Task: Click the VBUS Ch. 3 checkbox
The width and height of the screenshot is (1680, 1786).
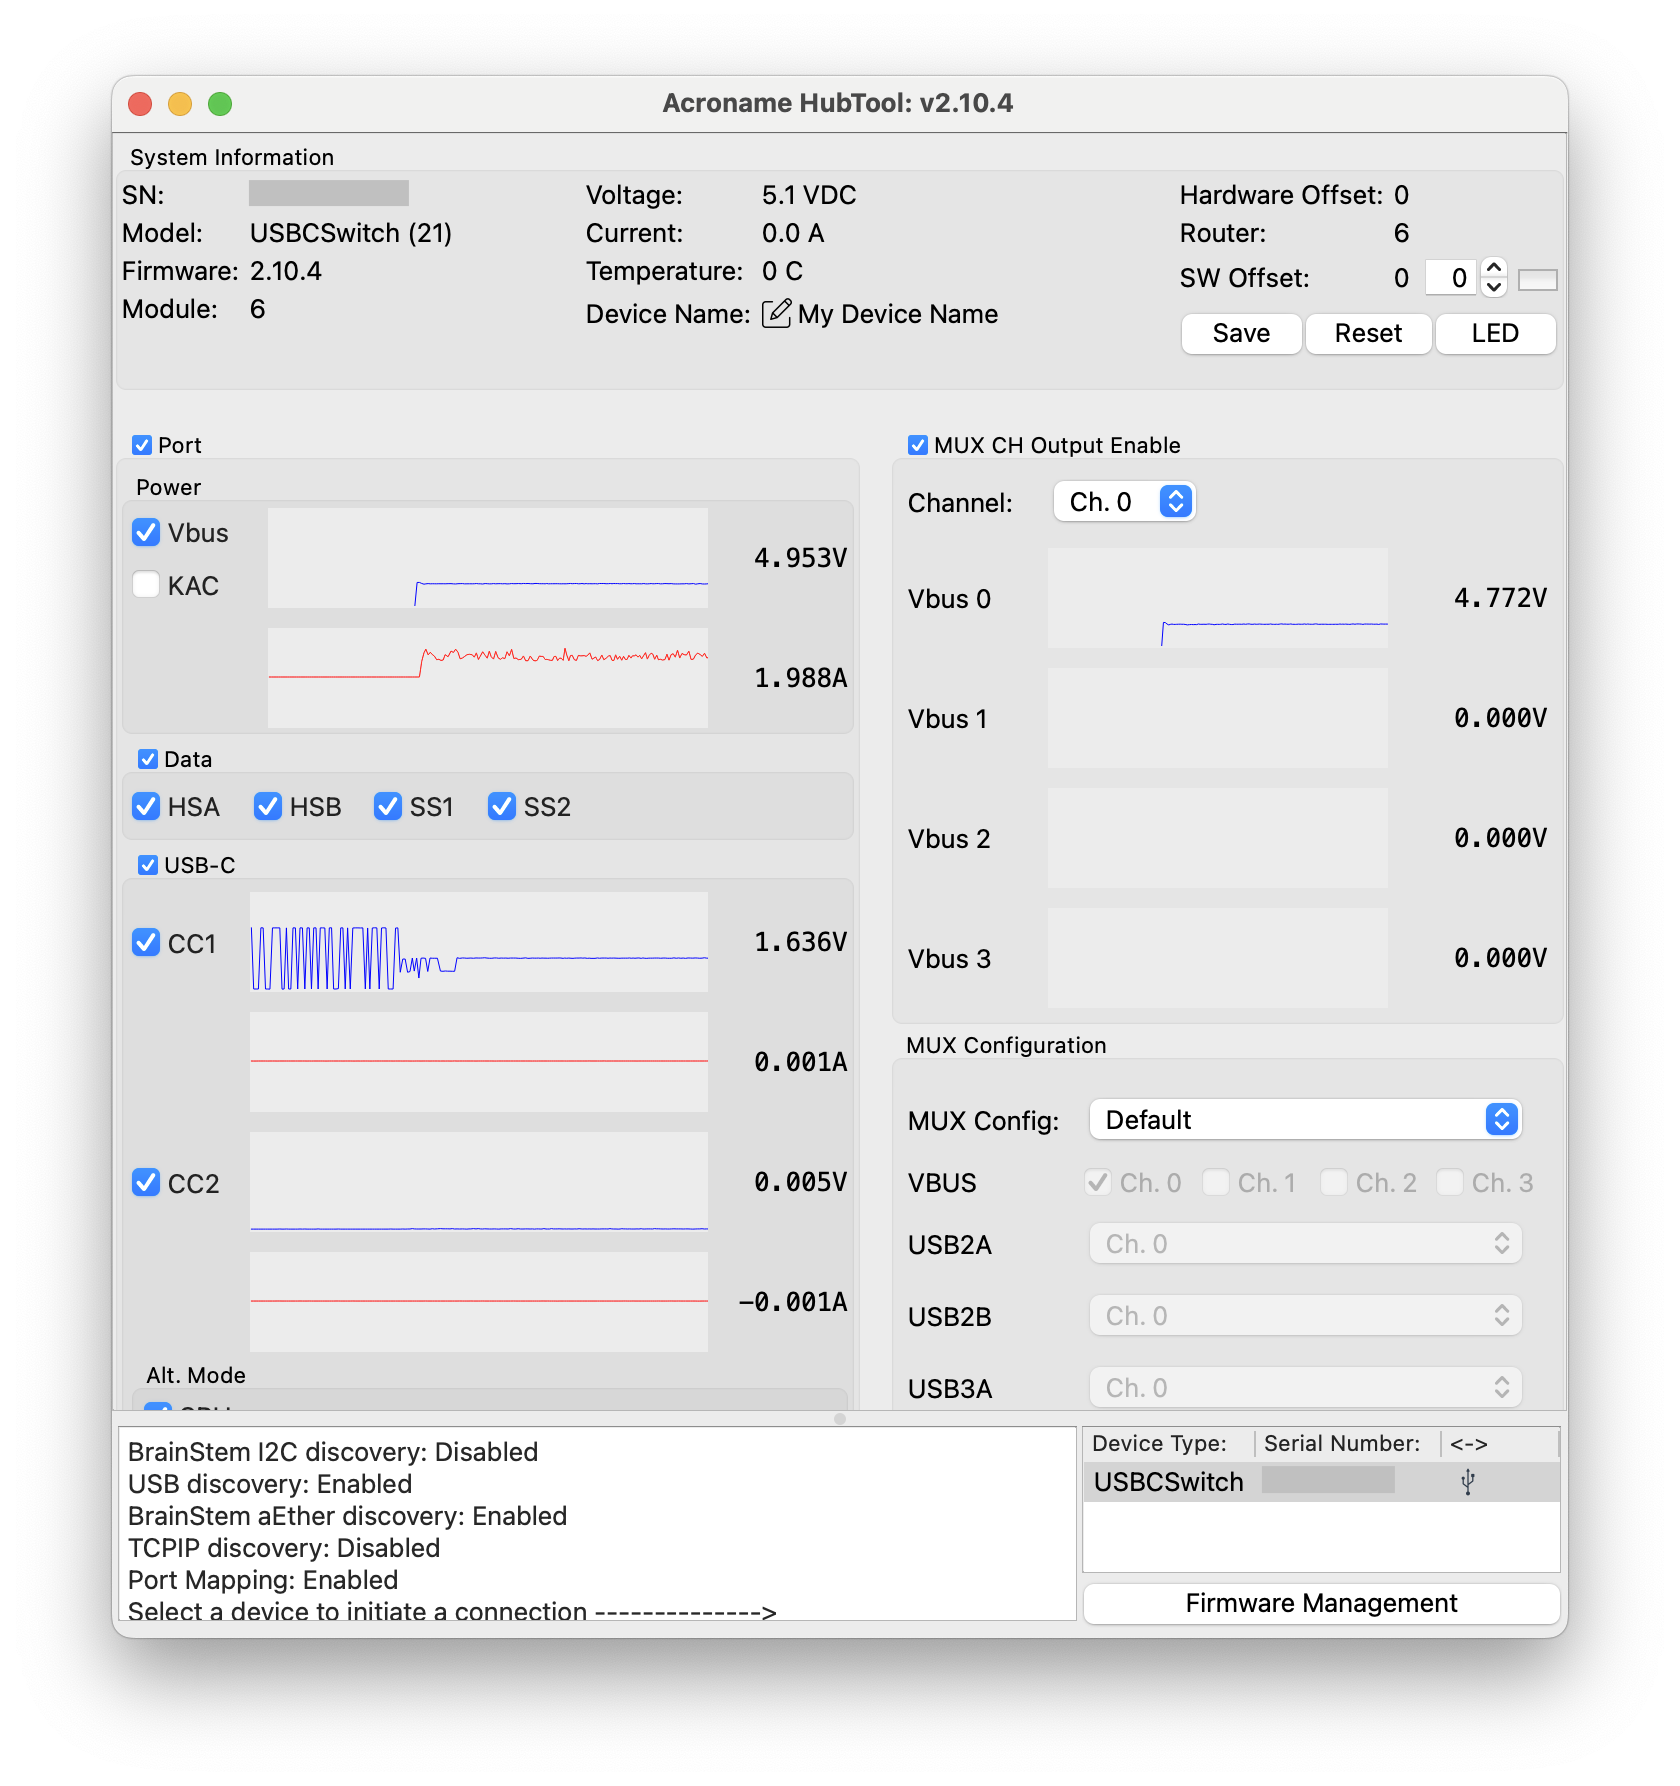Action: (x=1450, y=1182)
